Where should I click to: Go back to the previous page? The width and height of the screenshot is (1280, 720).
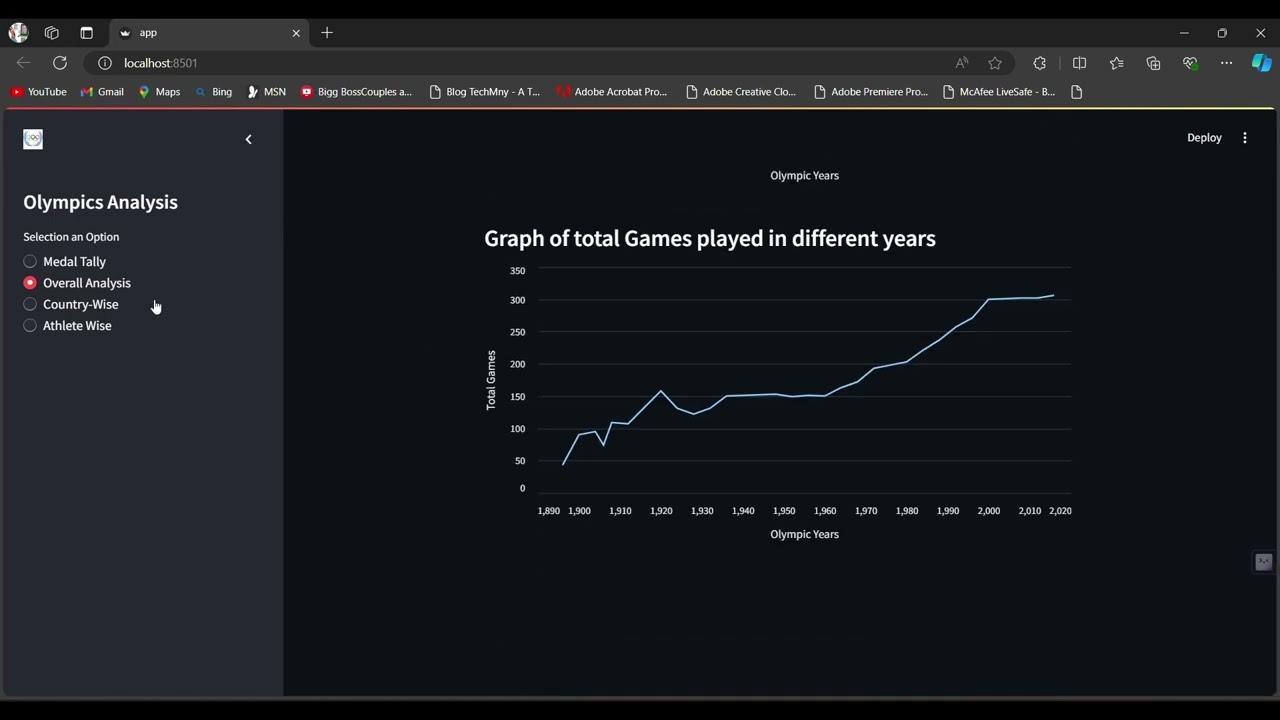(x=23, y=63)
